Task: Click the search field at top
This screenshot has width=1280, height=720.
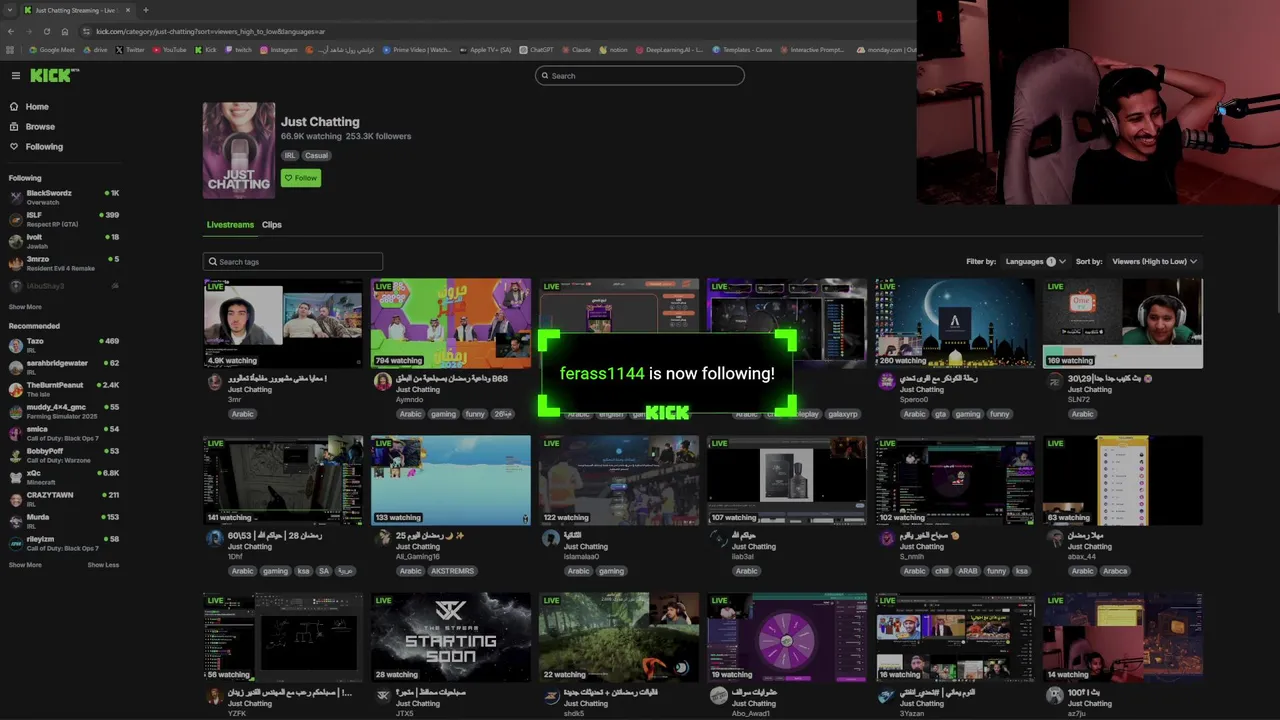Action: click(640, 75)
